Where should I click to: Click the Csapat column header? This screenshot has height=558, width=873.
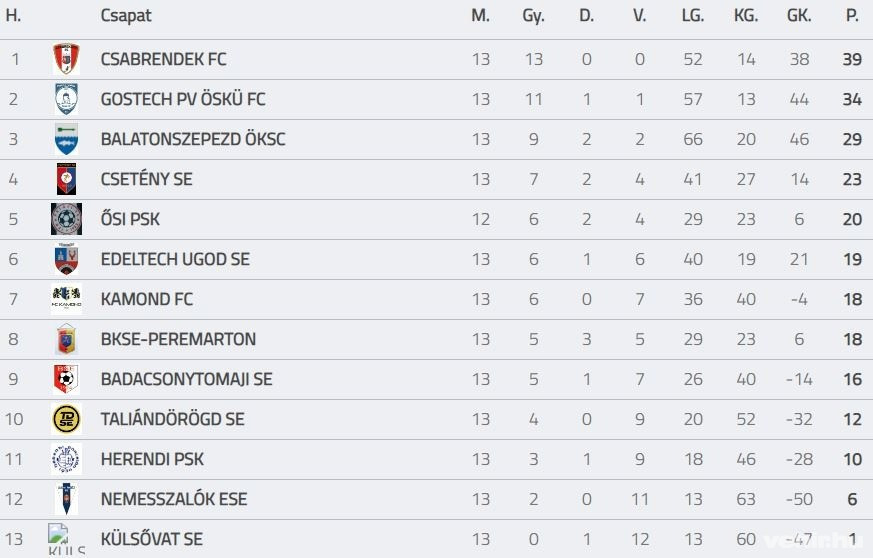pyautogui.click(x=126, y=16)
